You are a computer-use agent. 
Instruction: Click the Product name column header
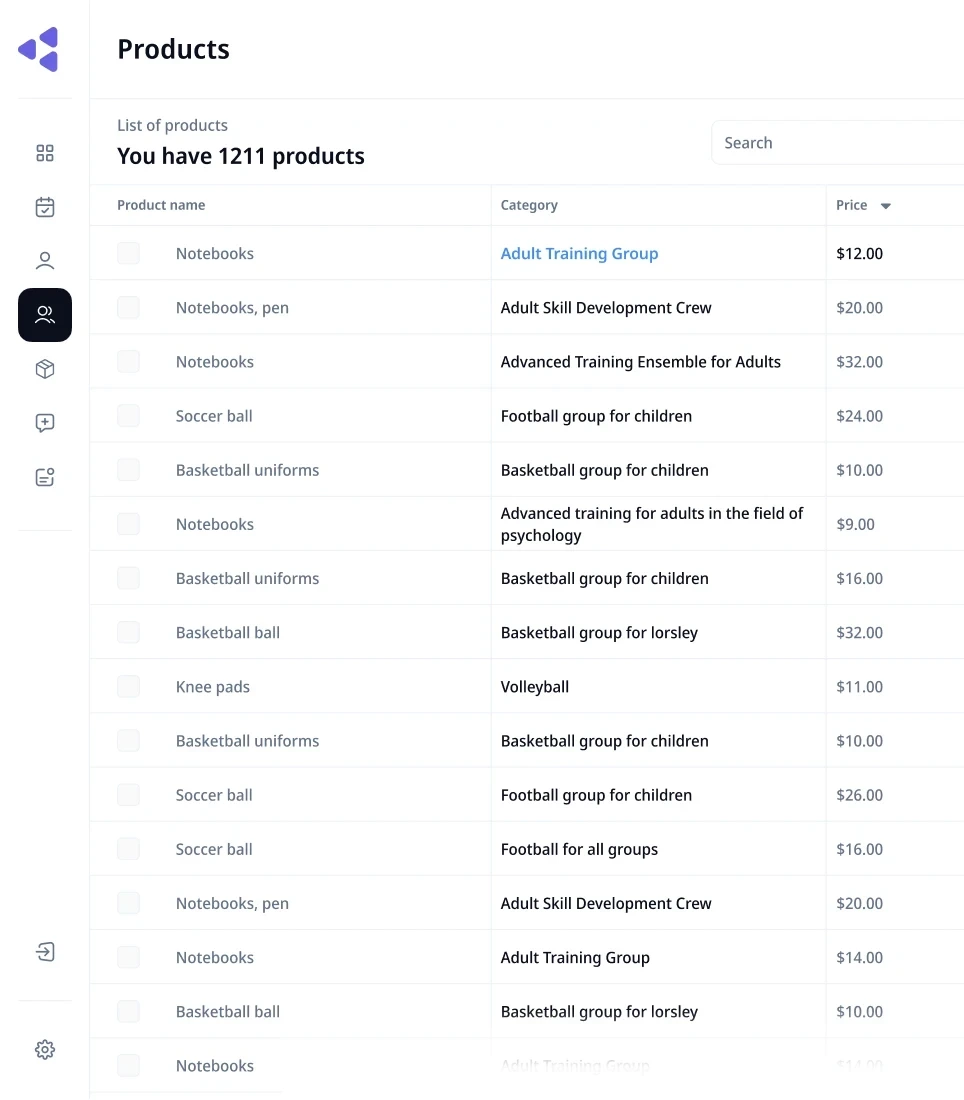(161, 205)
